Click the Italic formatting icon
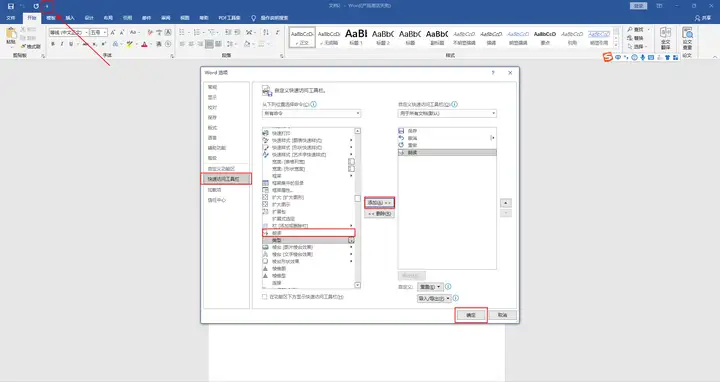720x382 pixels. (x=62, y=44)
